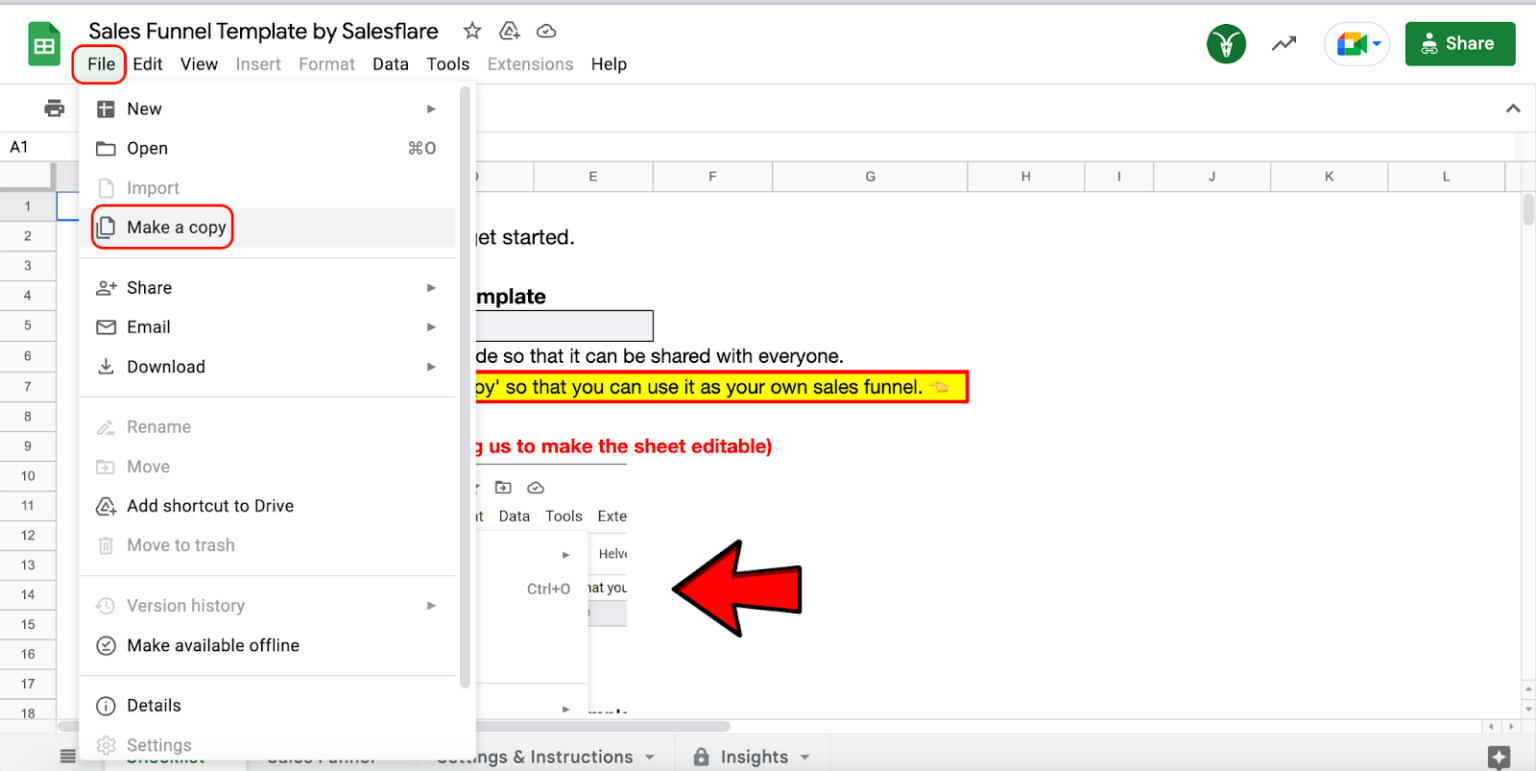Click the File menu scrollbar
This screenshot has width=1536, height=771.
tap(464, 386)
